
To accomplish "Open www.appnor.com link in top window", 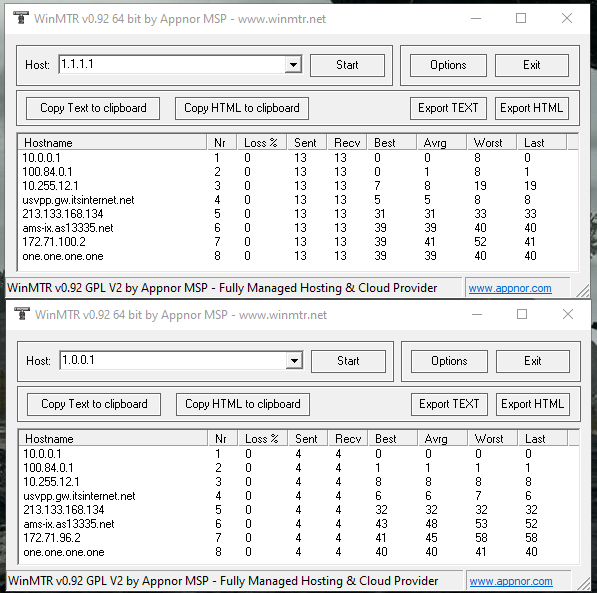I will click(510, 288).
